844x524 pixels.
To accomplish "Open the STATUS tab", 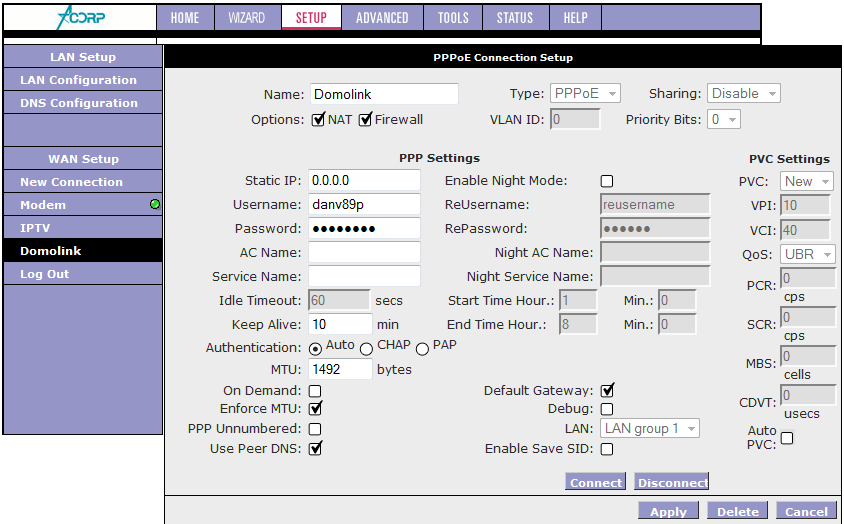I will [514, 18].
